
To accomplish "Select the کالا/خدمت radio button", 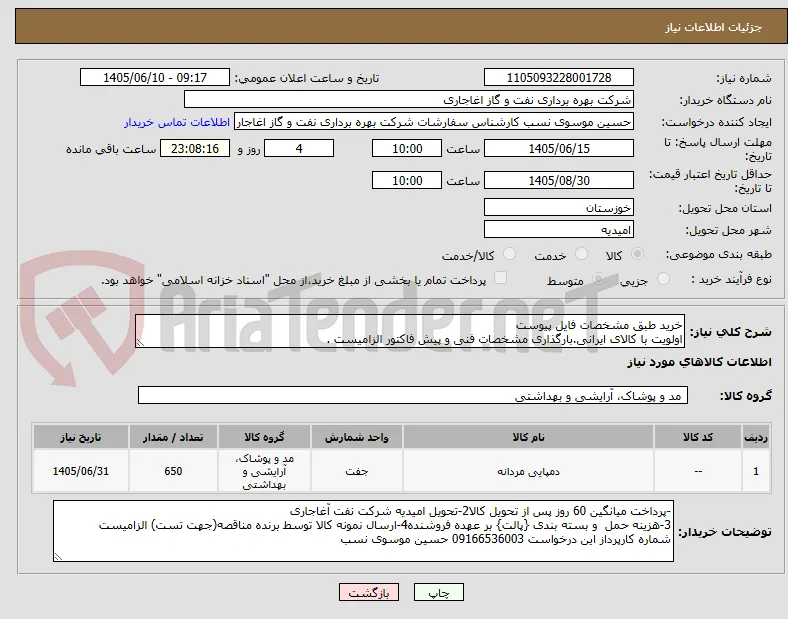I will 509,254.
